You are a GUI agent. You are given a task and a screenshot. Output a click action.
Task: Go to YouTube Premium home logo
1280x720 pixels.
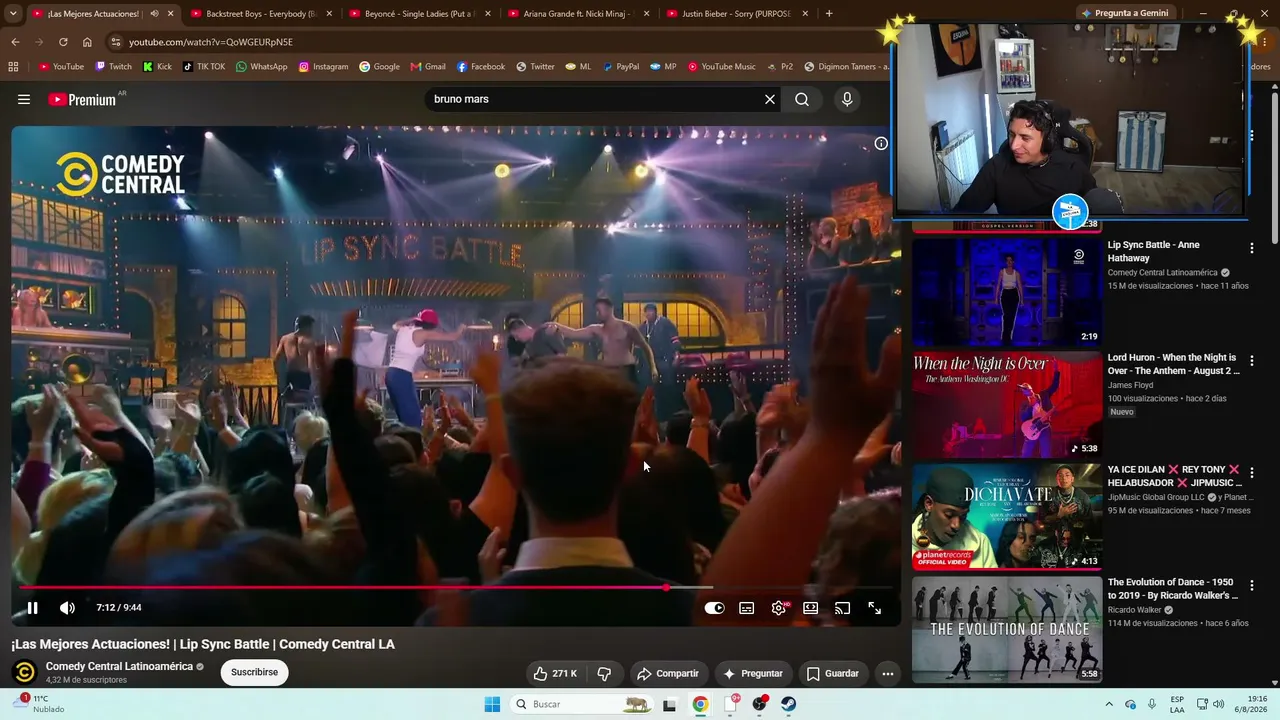84,99
